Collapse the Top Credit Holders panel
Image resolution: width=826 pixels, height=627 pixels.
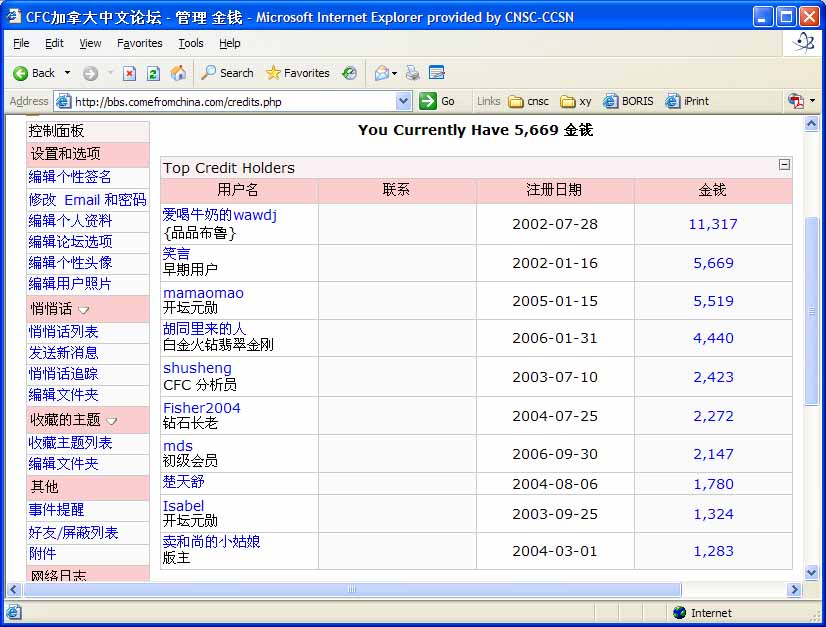point(784,165)
